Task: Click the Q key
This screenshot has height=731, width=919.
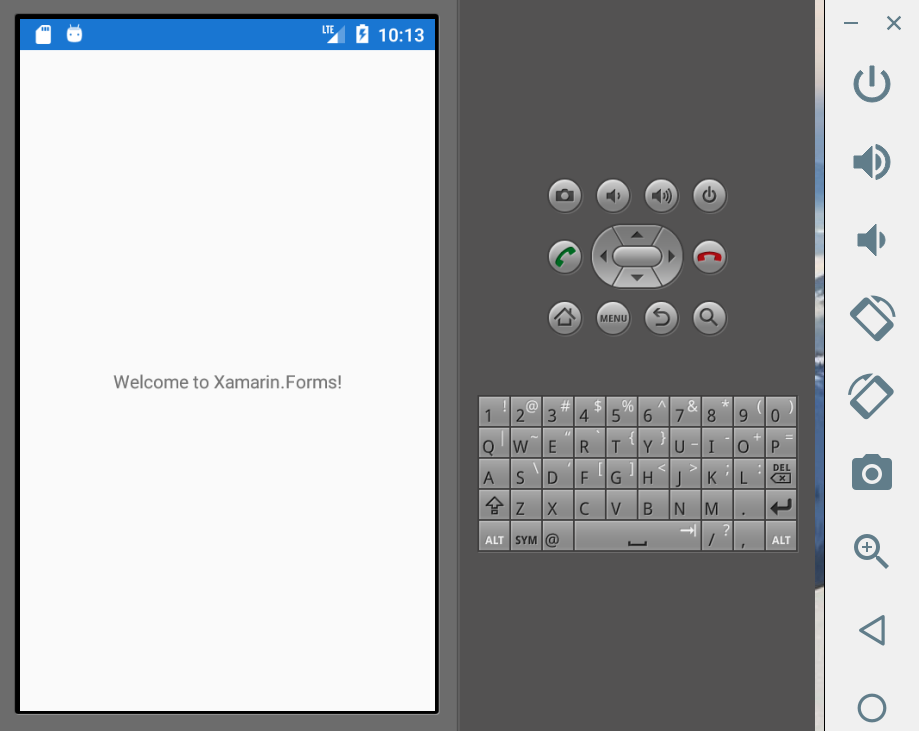Action: pos(494,443)
